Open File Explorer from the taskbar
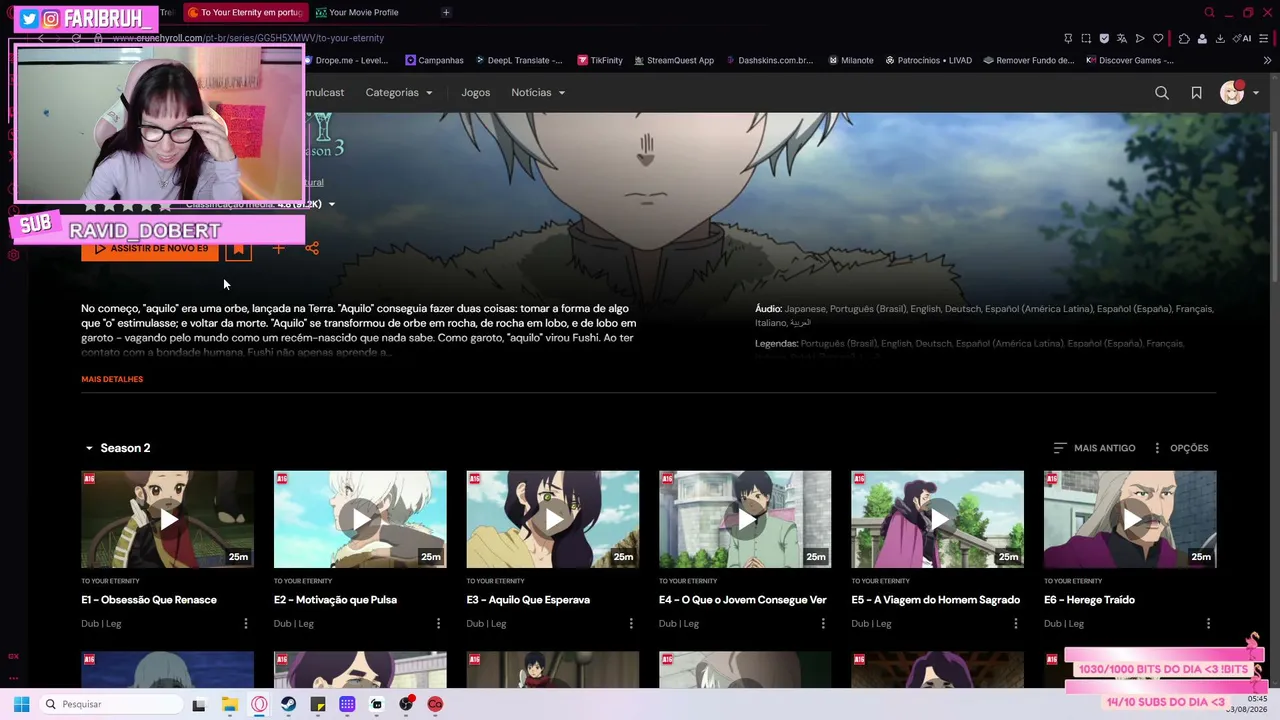 (229, 704)
